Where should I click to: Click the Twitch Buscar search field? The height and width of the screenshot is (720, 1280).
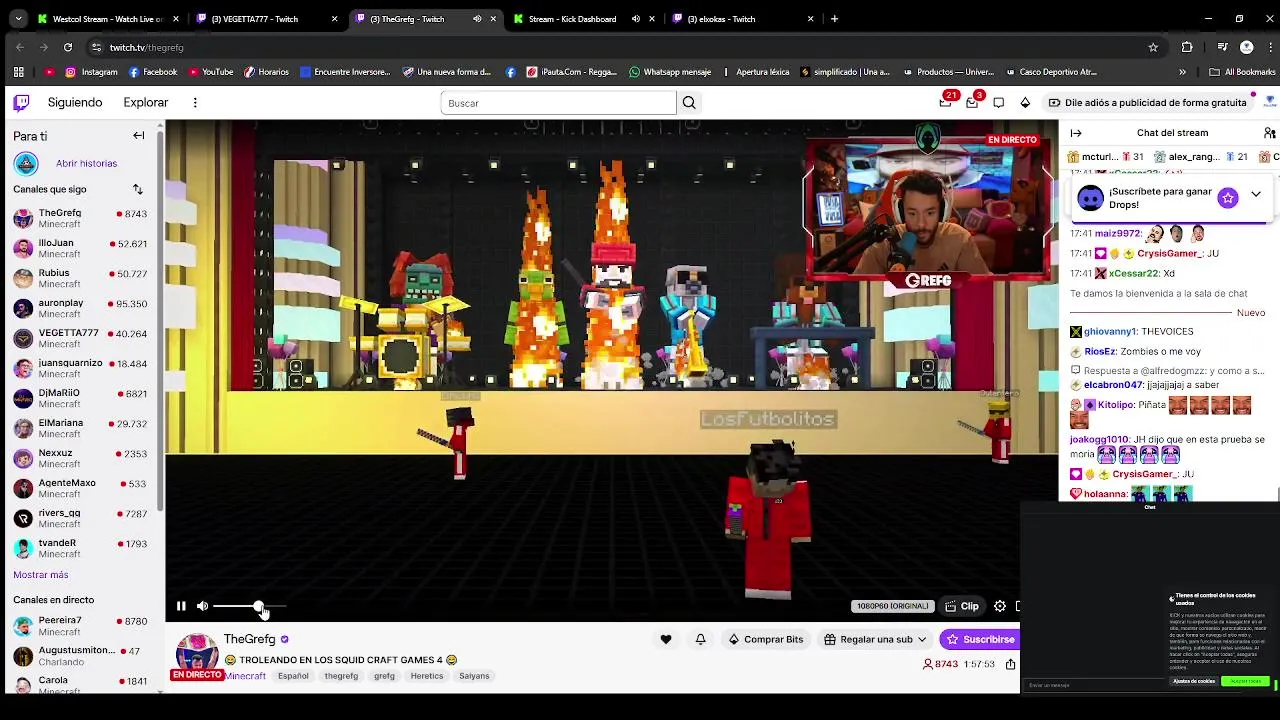(558, 102)
